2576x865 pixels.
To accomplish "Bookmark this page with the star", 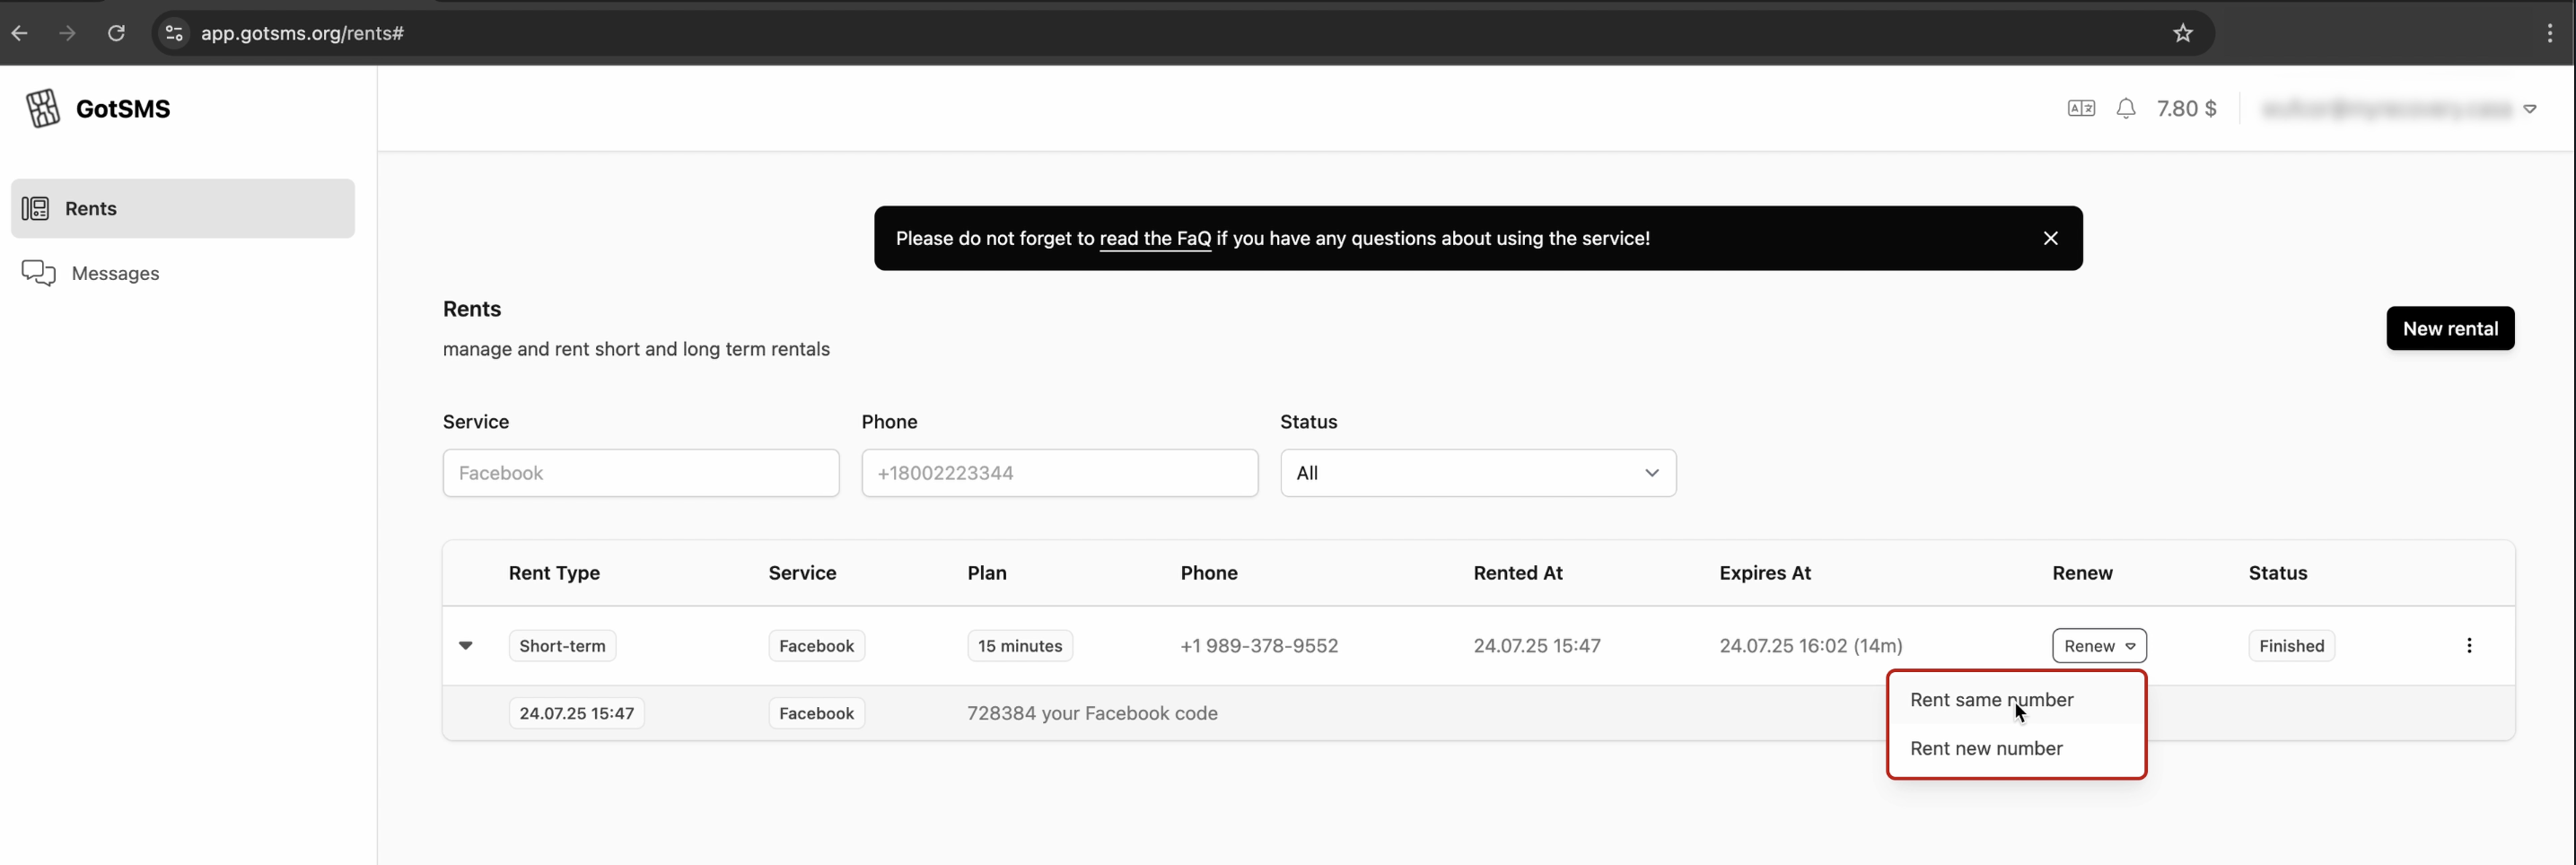I will (2182, 33).
